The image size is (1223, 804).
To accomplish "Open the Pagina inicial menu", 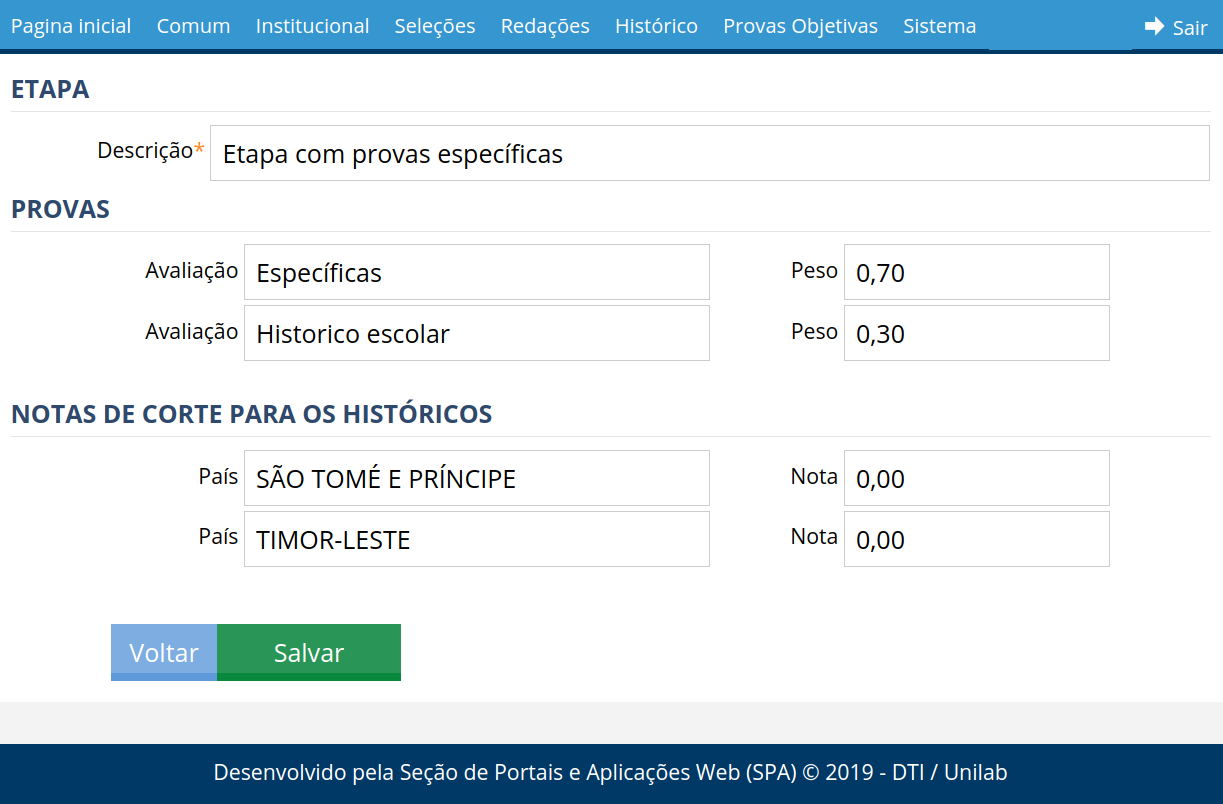I will [x=70, y=26].
